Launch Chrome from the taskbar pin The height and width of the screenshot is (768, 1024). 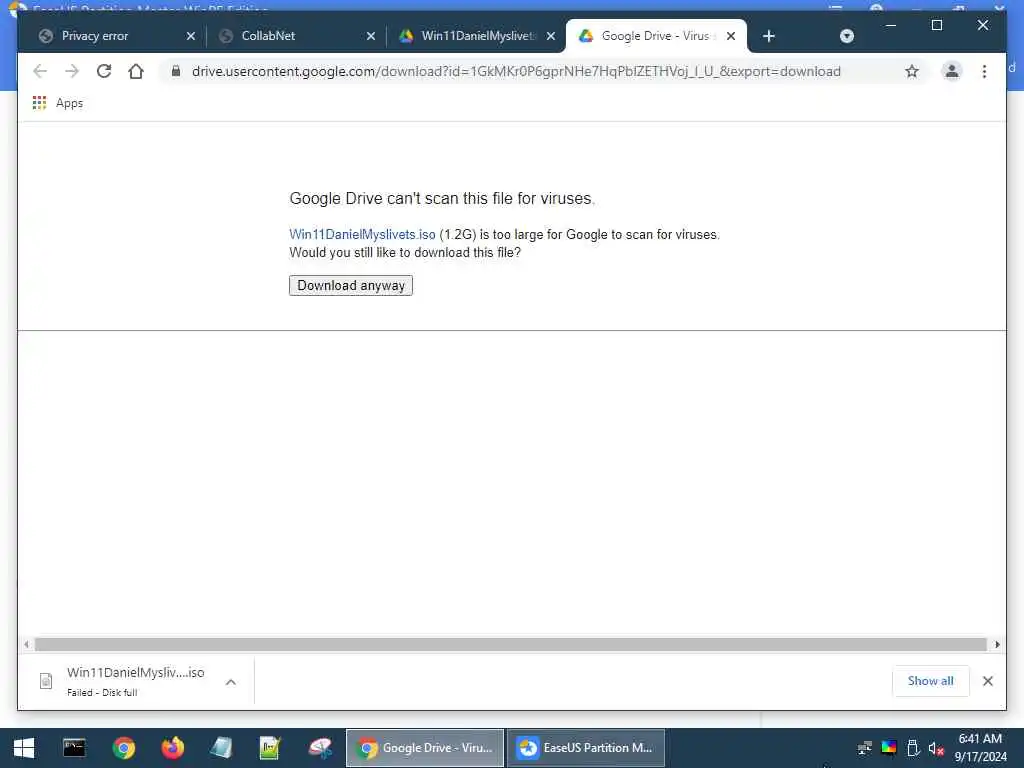[123, 748]
